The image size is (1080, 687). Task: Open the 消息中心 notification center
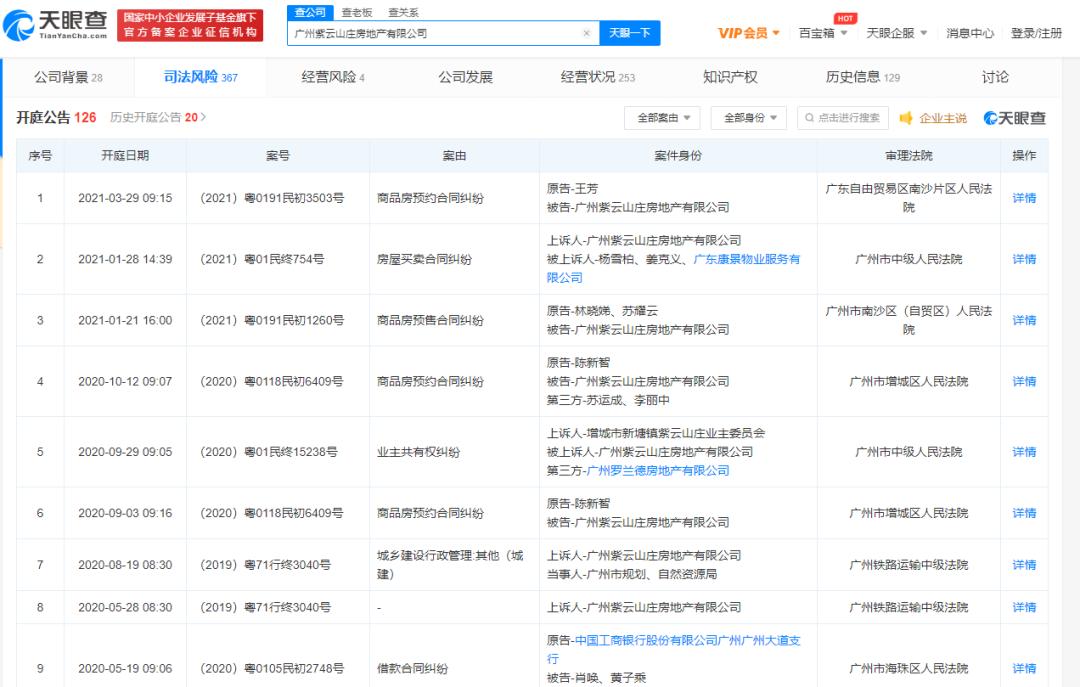[x=969, y=32]
